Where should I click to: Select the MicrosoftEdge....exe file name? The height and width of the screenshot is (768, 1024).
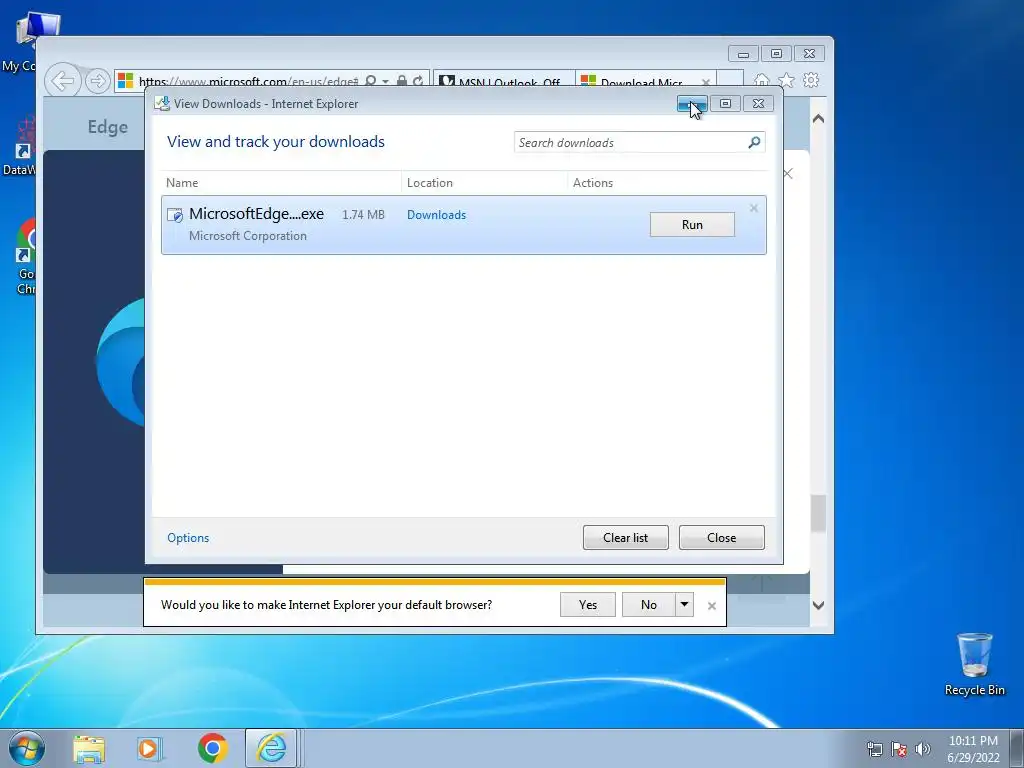(x=256, y=214)
